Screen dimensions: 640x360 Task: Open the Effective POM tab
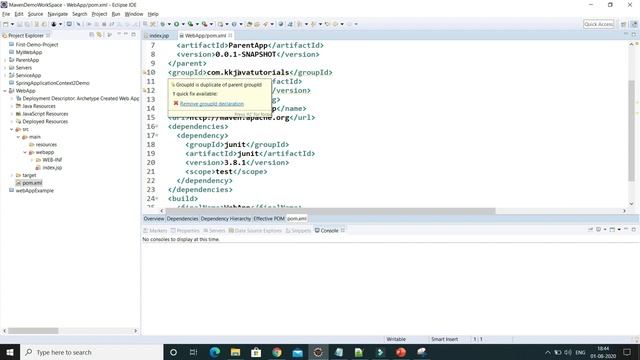click(x=269, y=219)
